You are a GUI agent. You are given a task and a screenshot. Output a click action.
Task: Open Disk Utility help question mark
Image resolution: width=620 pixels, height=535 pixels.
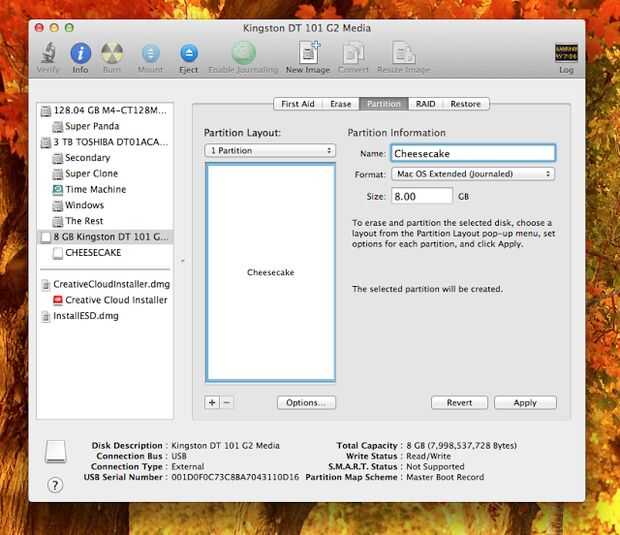(55, 485)
